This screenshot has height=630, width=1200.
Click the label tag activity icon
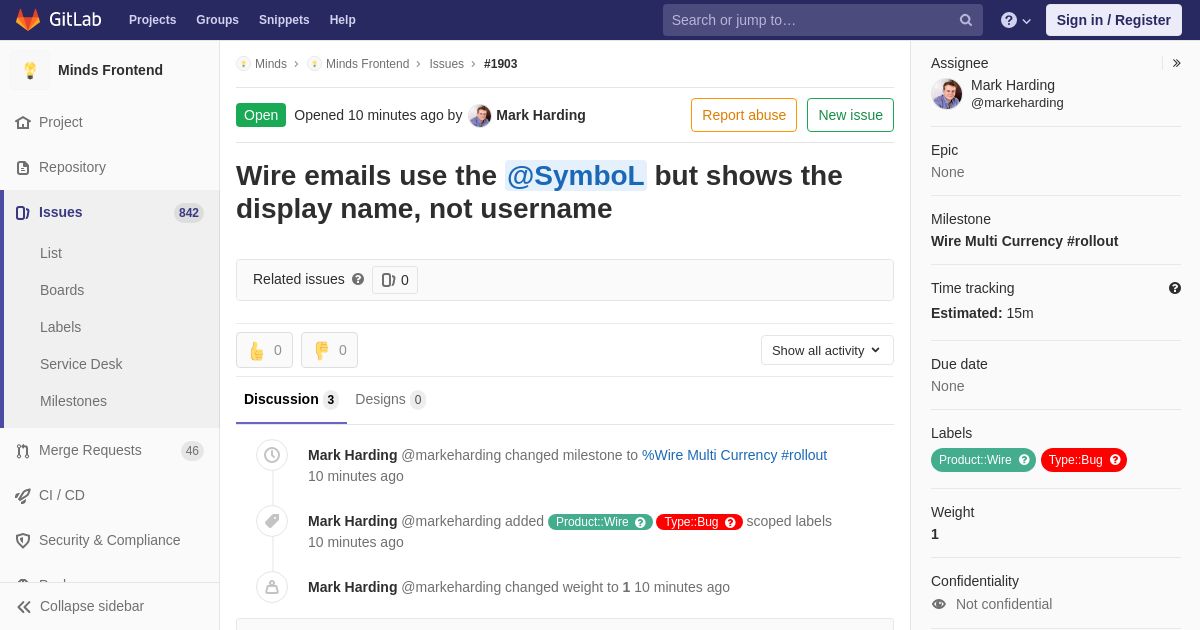coord(272,521)
